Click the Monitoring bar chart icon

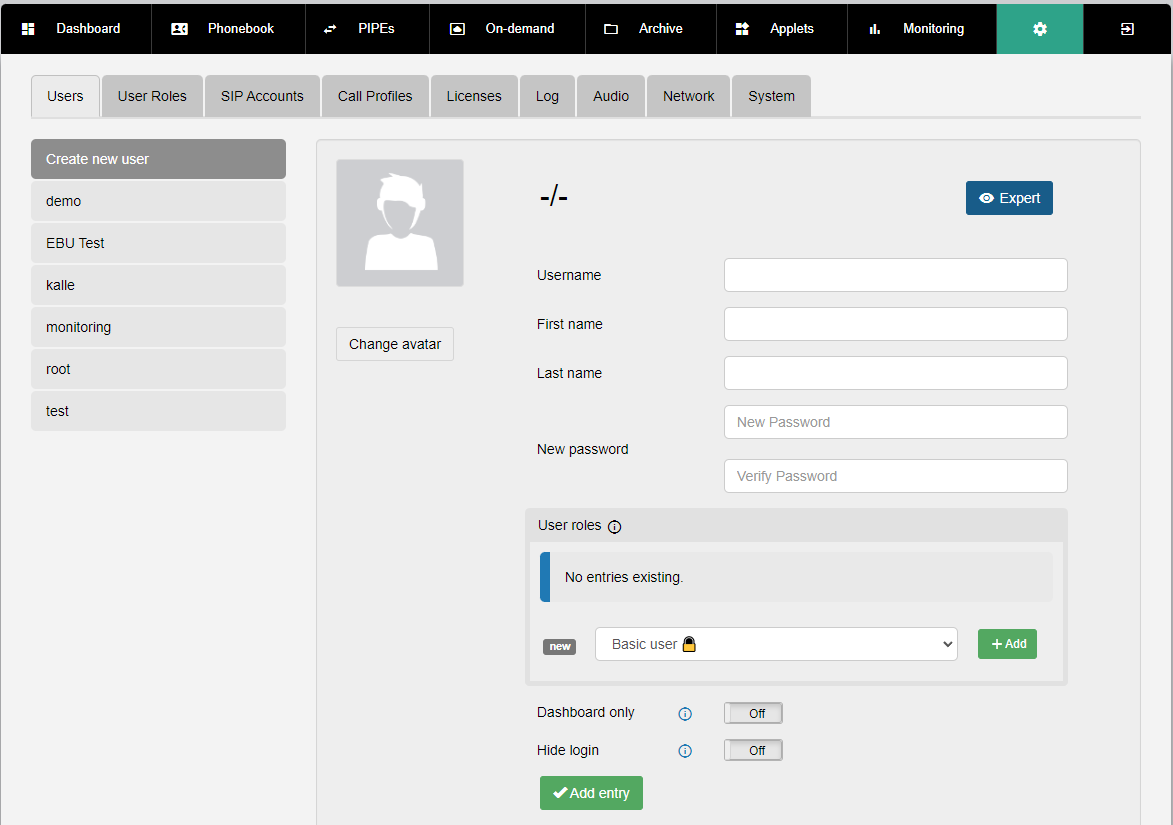click(875, 29)
